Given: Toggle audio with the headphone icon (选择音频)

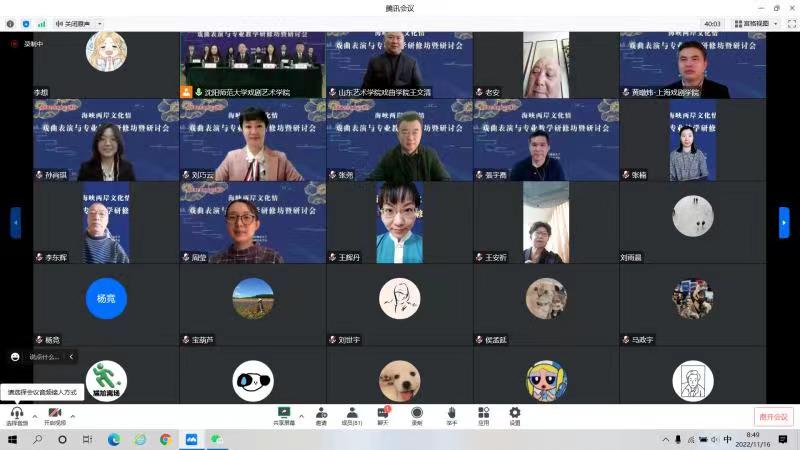Looking at the screenshot, I should click(x=16, y=414).
